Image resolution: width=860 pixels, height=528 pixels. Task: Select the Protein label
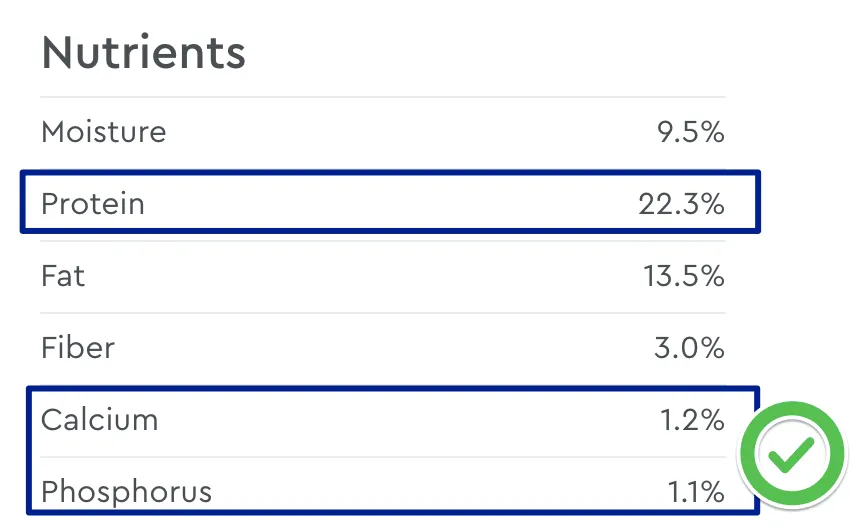click(93, 204)
